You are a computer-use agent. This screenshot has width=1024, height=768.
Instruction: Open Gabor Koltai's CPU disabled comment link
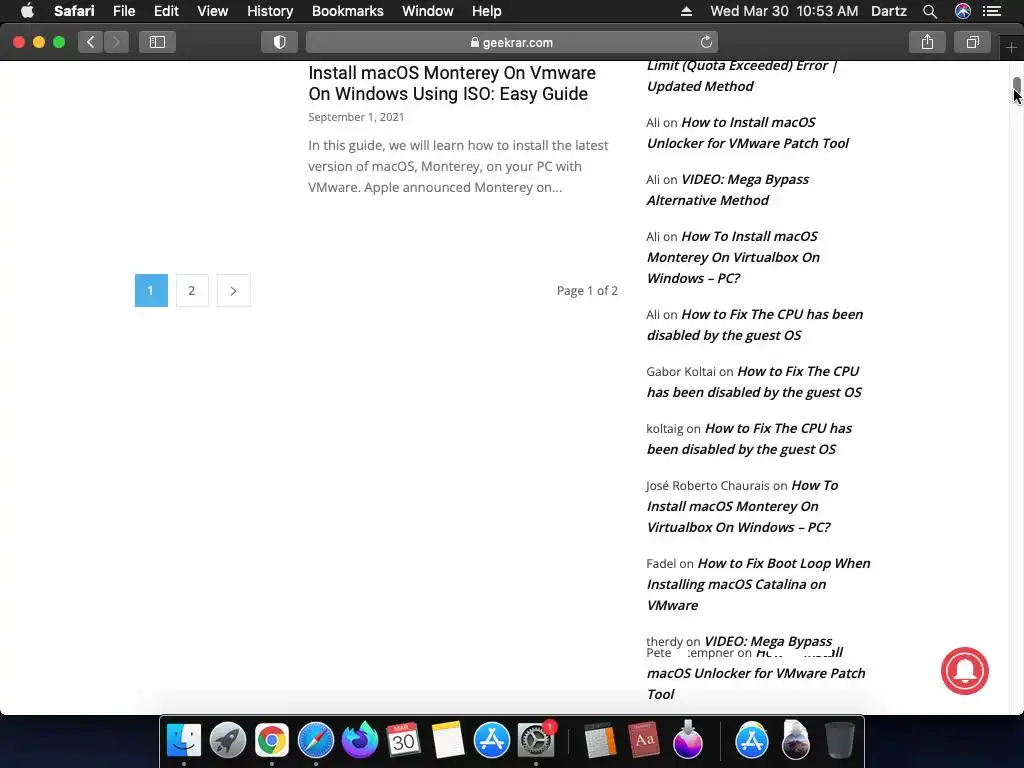(754, 381)
